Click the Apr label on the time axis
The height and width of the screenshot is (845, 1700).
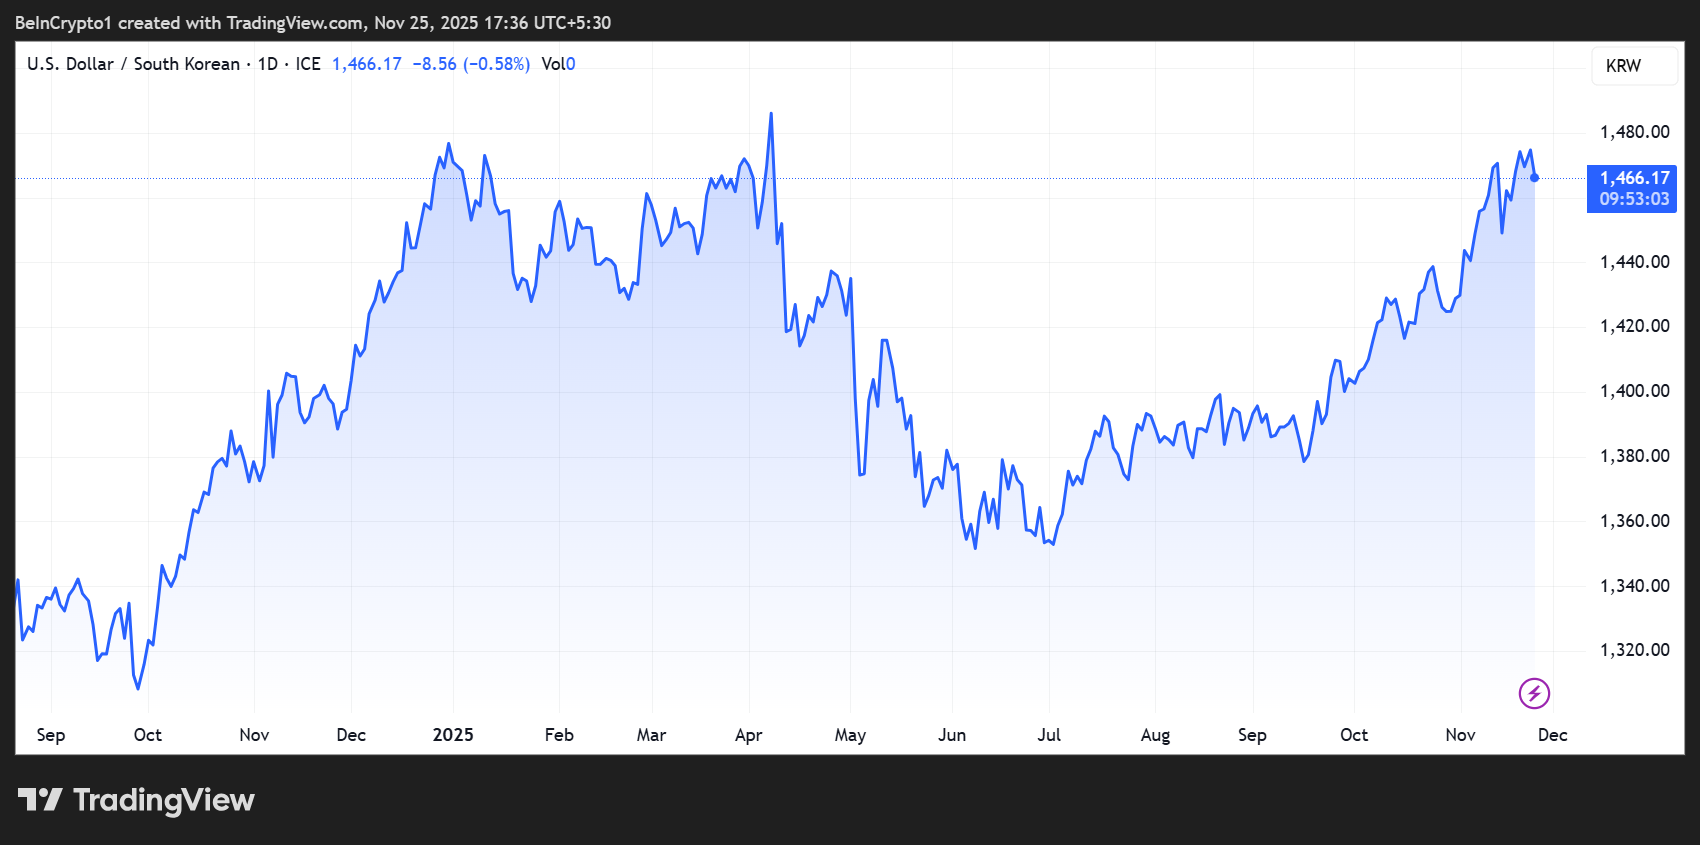(748, 735)
